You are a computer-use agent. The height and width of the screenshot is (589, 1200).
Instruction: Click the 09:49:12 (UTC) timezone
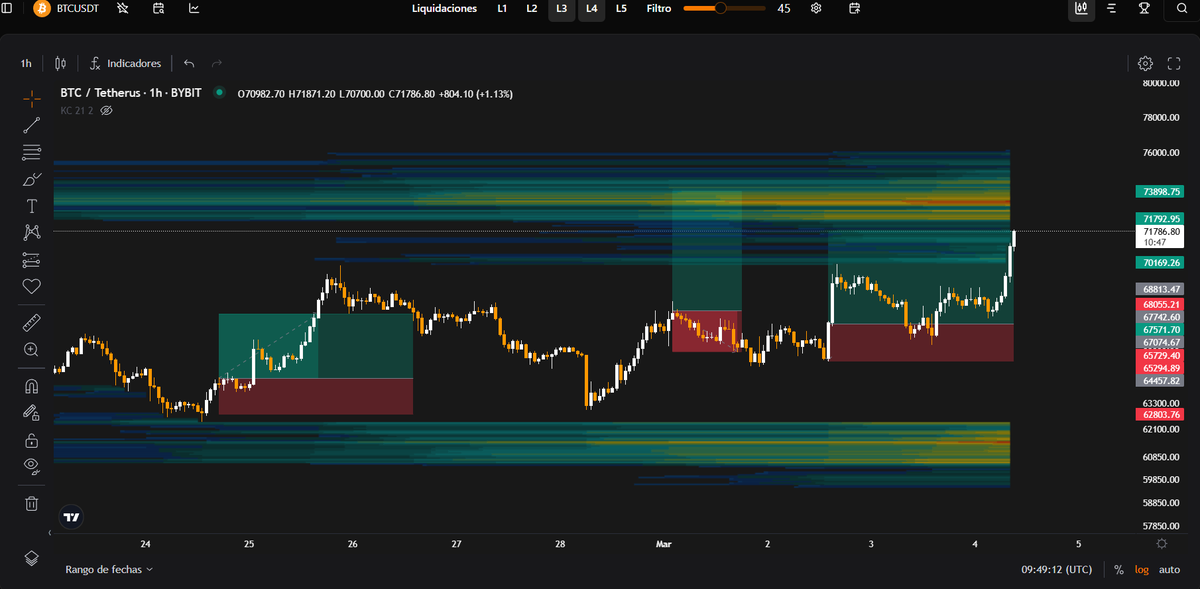(1056, 569)
